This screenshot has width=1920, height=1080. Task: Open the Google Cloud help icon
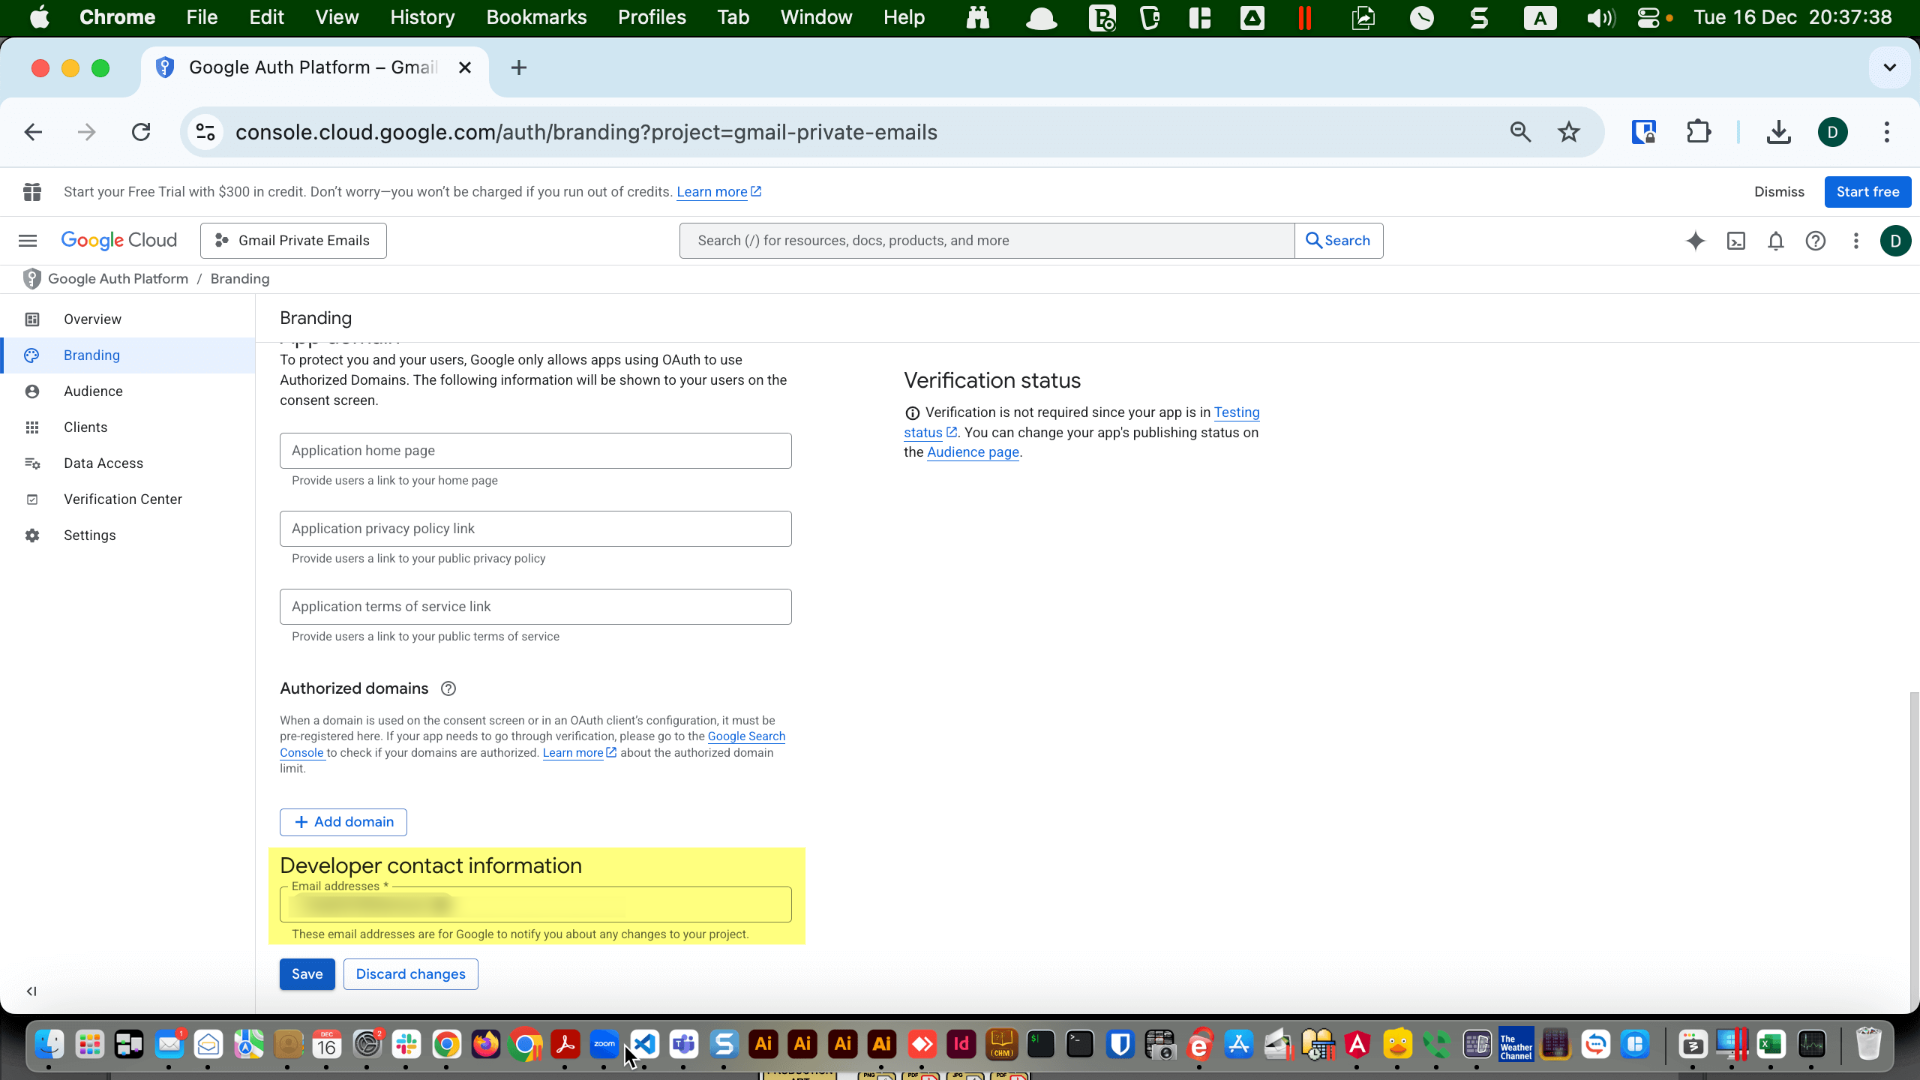1817,240
